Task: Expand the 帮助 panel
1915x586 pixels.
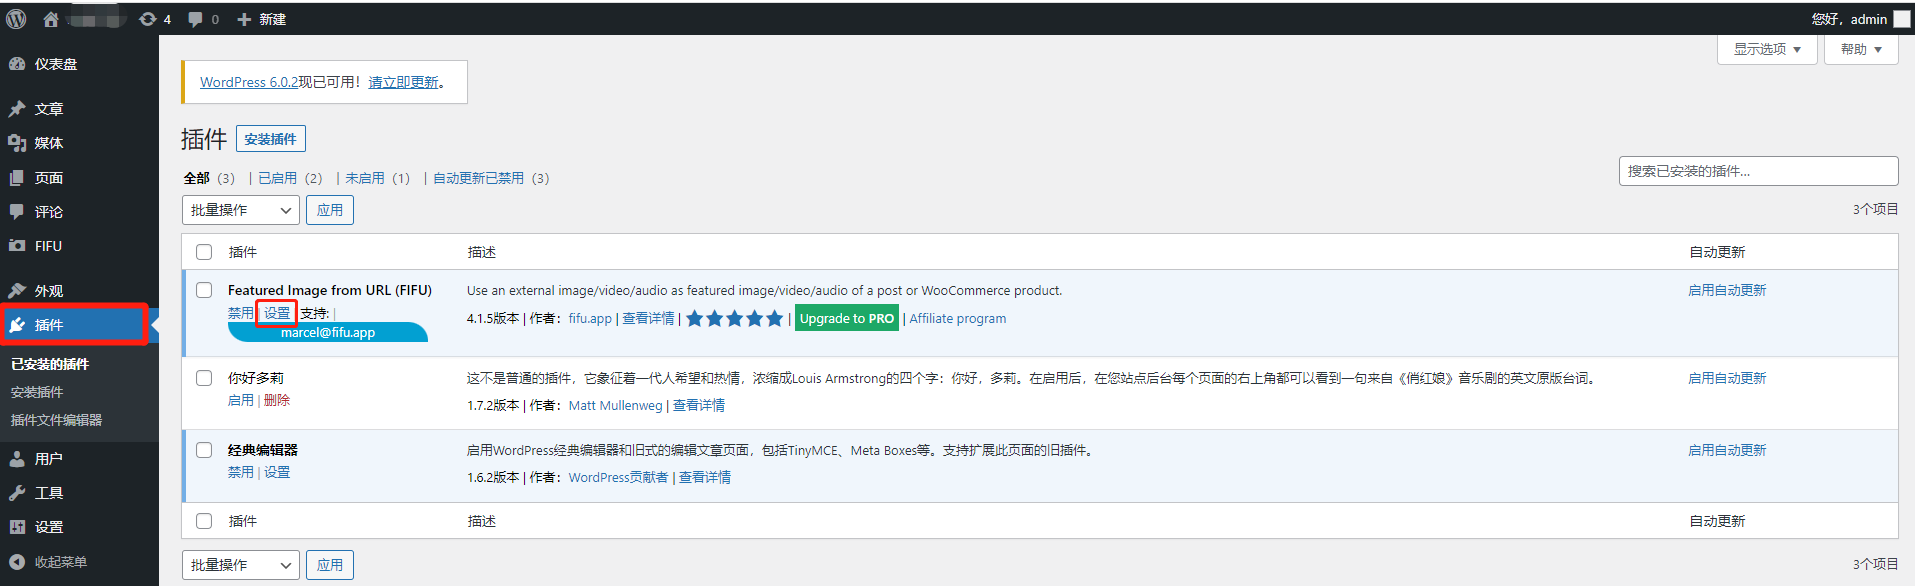Action: 1861,49
